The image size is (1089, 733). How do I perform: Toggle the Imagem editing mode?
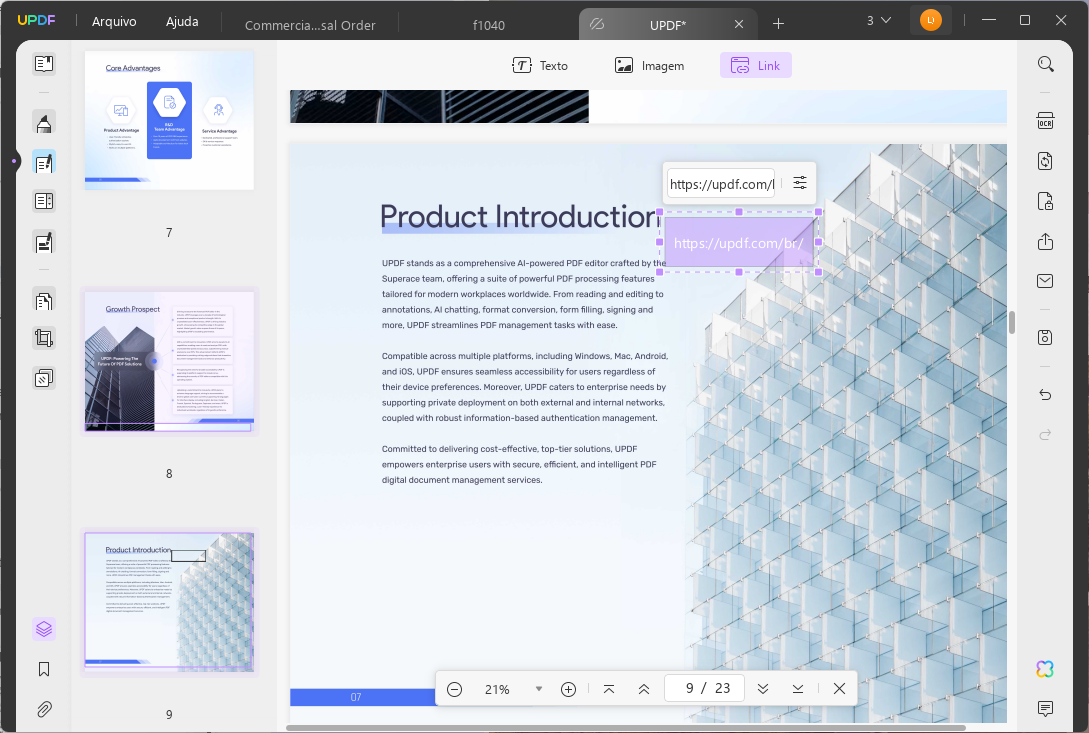tap(650, 66)
